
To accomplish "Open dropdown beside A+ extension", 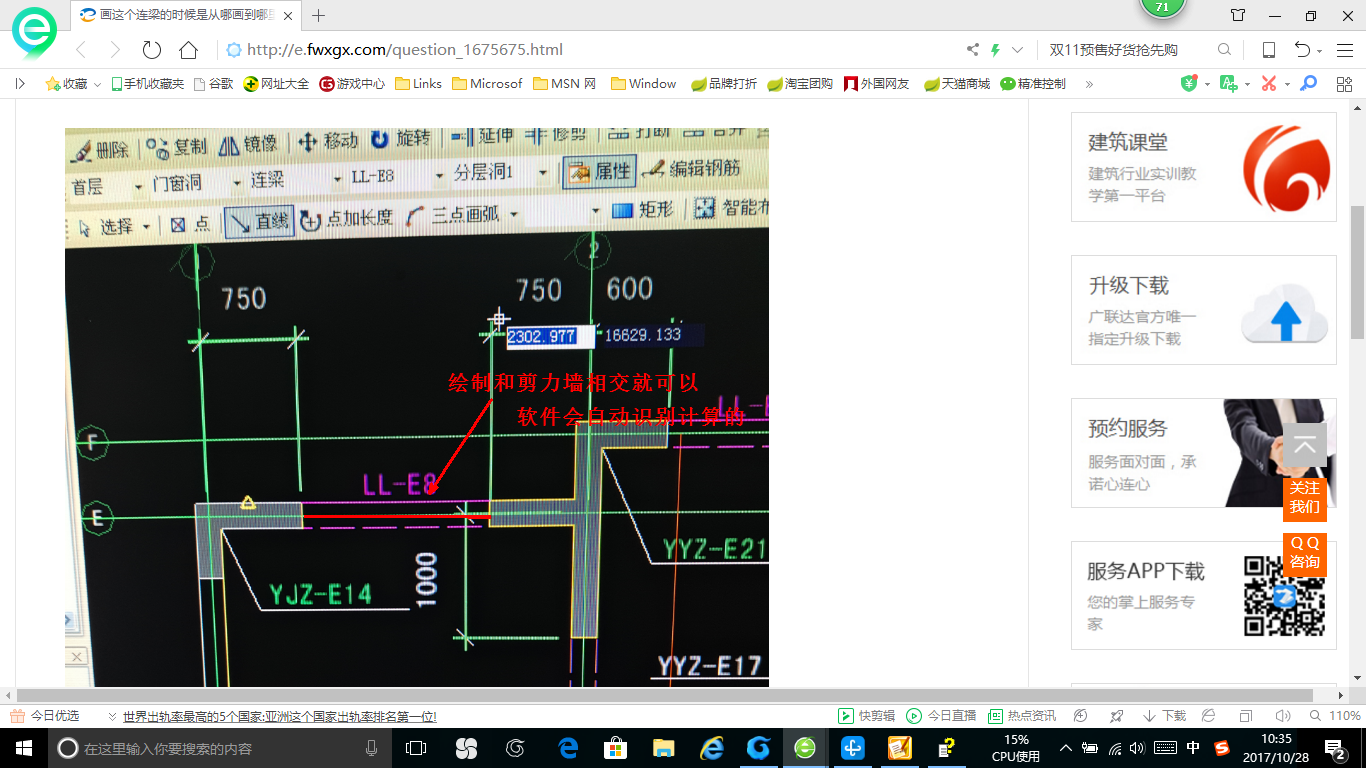I will tap(1246, 85).
